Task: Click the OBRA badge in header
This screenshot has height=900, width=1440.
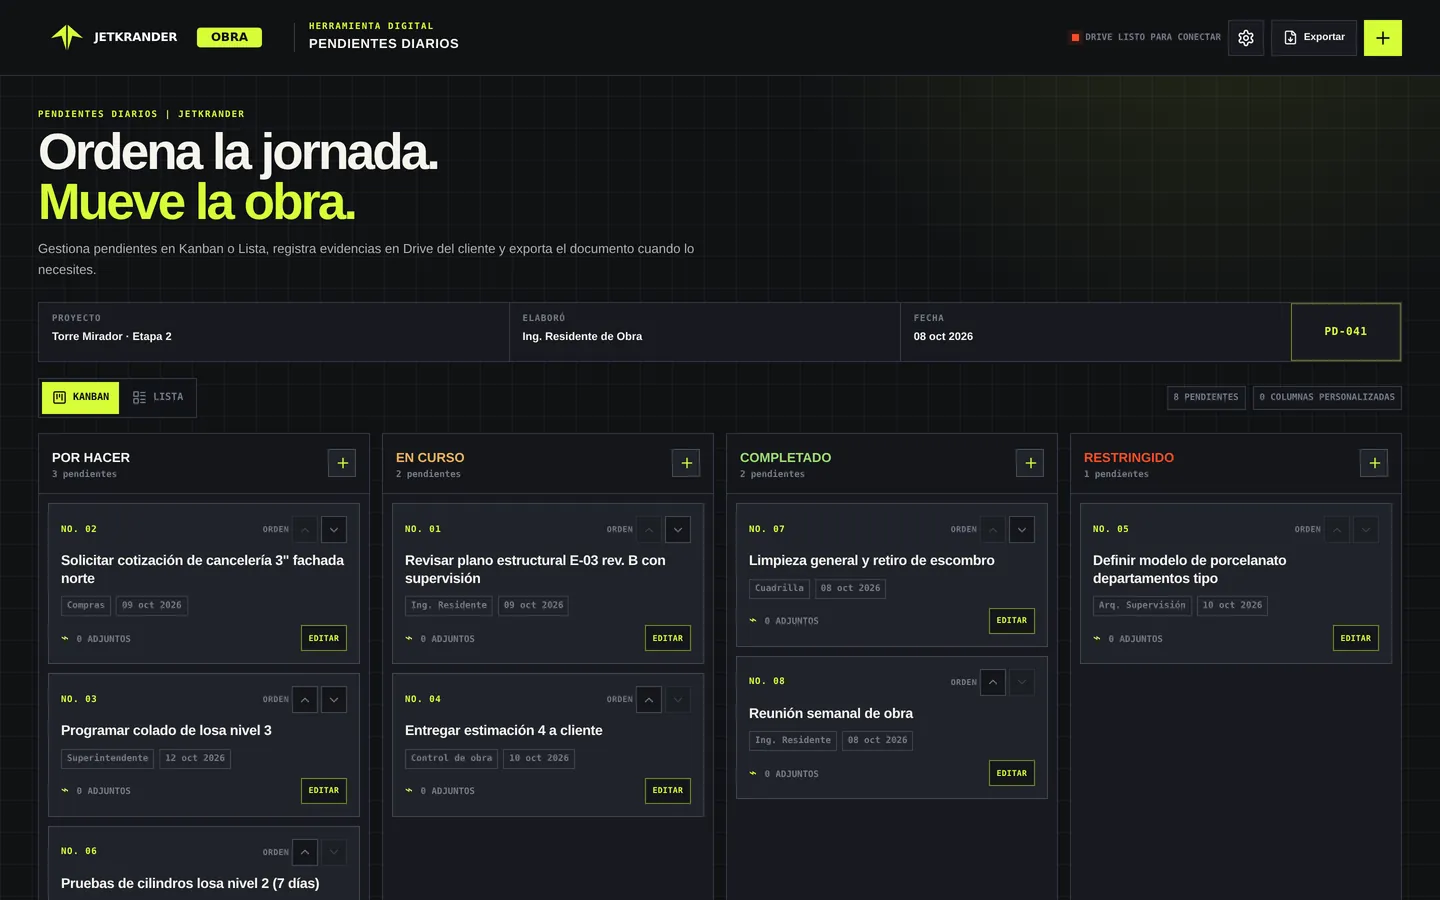Action: coord(229,37)
